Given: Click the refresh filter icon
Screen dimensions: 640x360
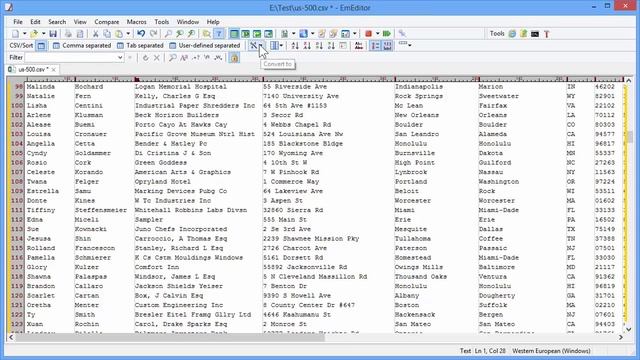Looking at the screenshot, I should (x=145, y=58).
